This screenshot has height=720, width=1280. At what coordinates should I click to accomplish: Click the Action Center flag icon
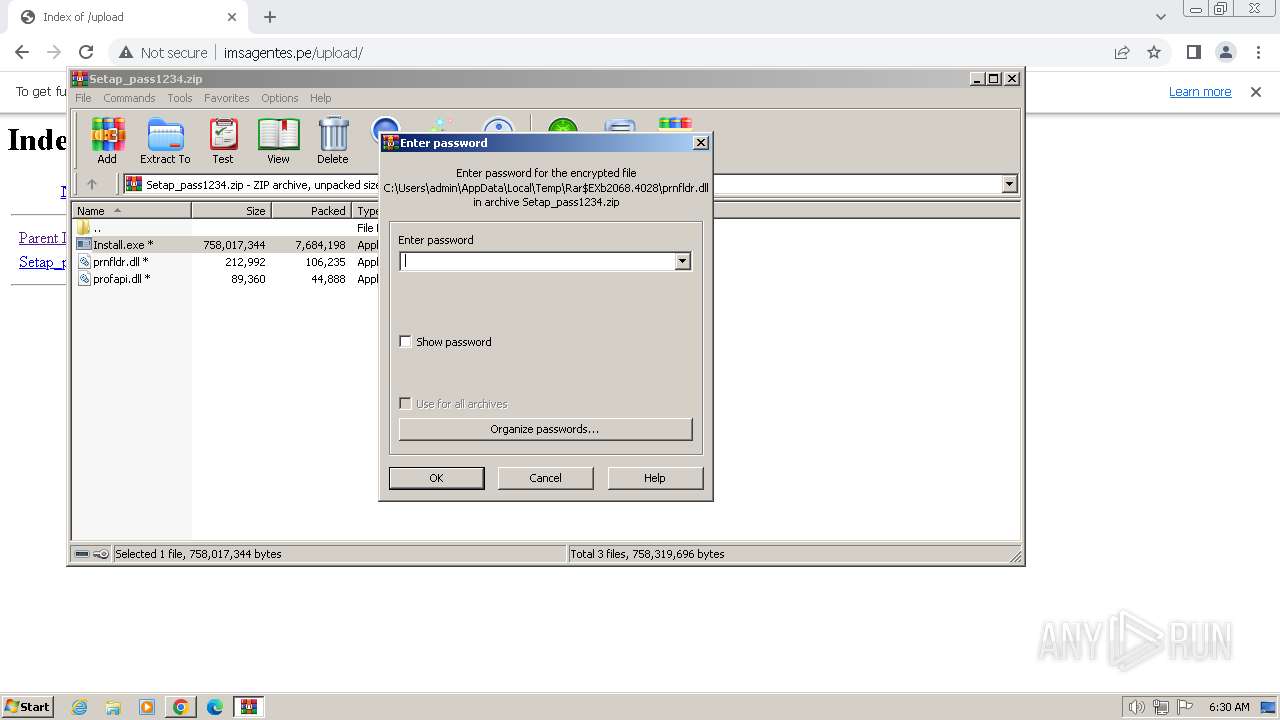pyautogui.click(x=1185, y=707)
